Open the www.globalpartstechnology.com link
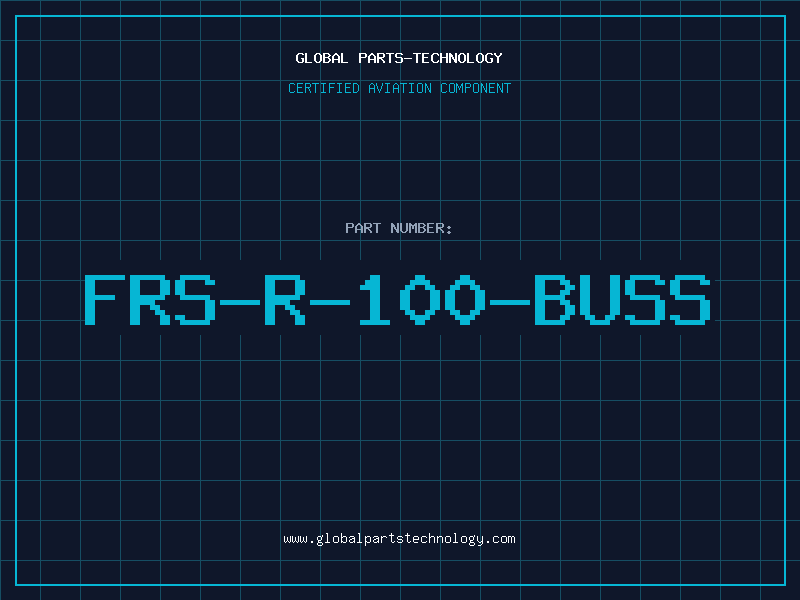The height and width of the screenshot is (600, 800). pyautogui.click(x=399, y=539)
